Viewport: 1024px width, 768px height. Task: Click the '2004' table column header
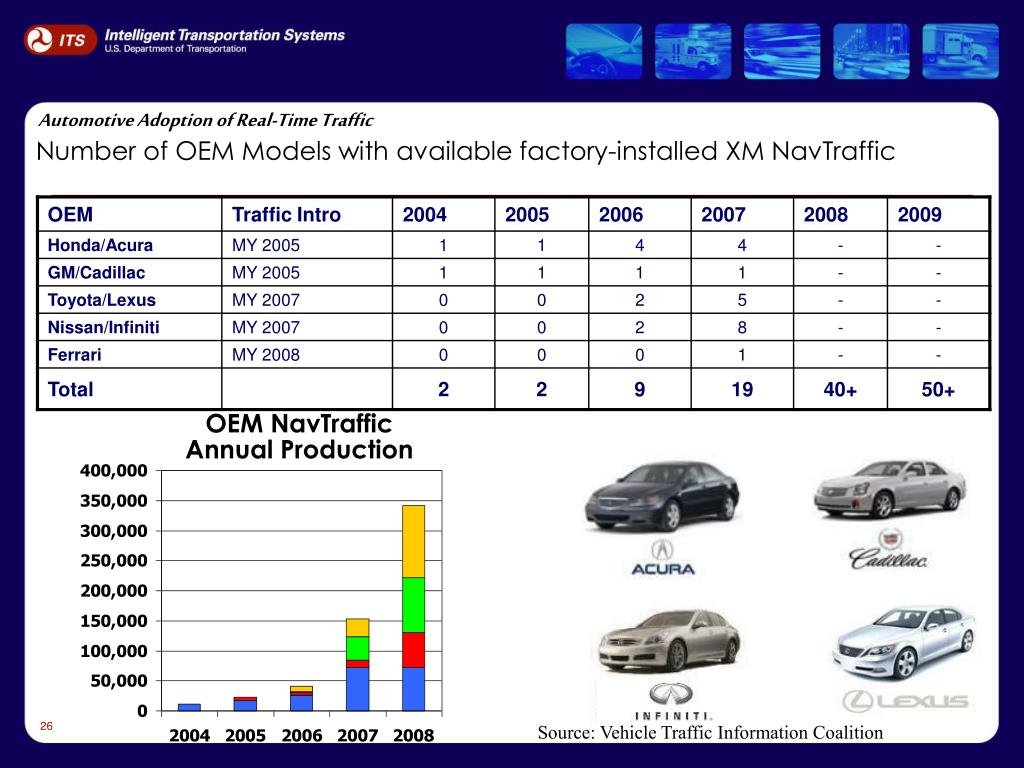424,215
